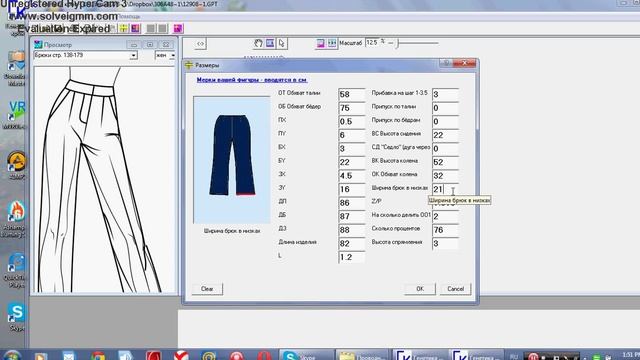Click the ПХ field showing 0.5
The image size is (640, 360).
coord(351,121)
